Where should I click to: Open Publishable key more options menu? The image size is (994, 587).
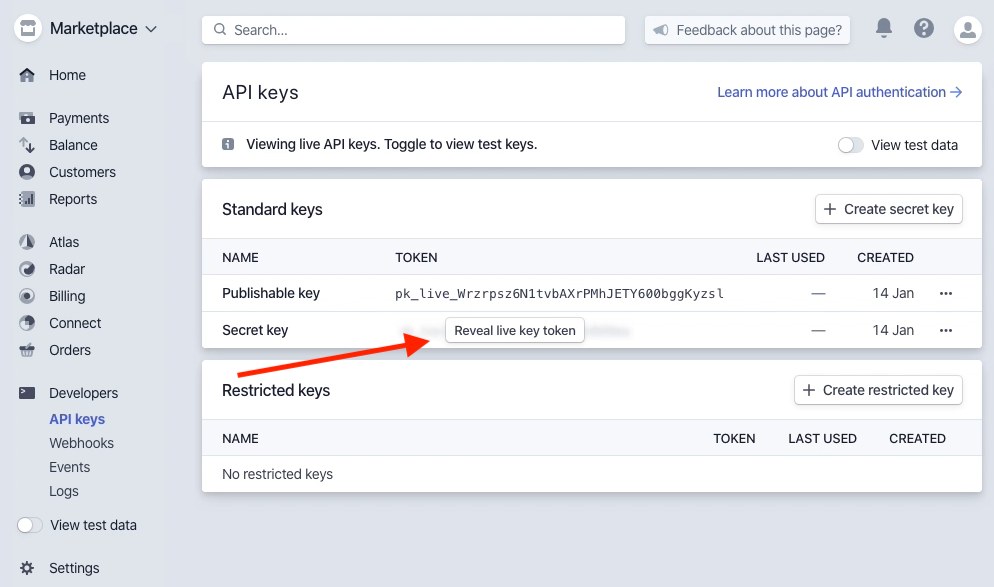coord(946,293)
